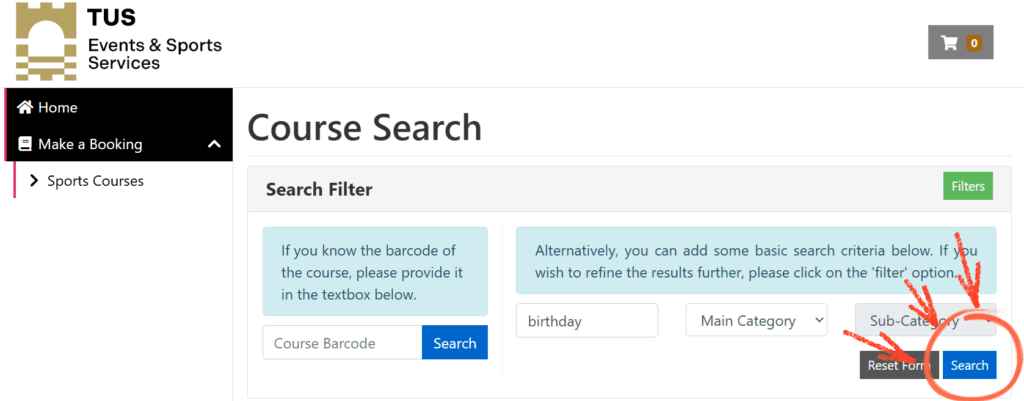Click the "Events & Sports Services" site title

tap(155, 54)
